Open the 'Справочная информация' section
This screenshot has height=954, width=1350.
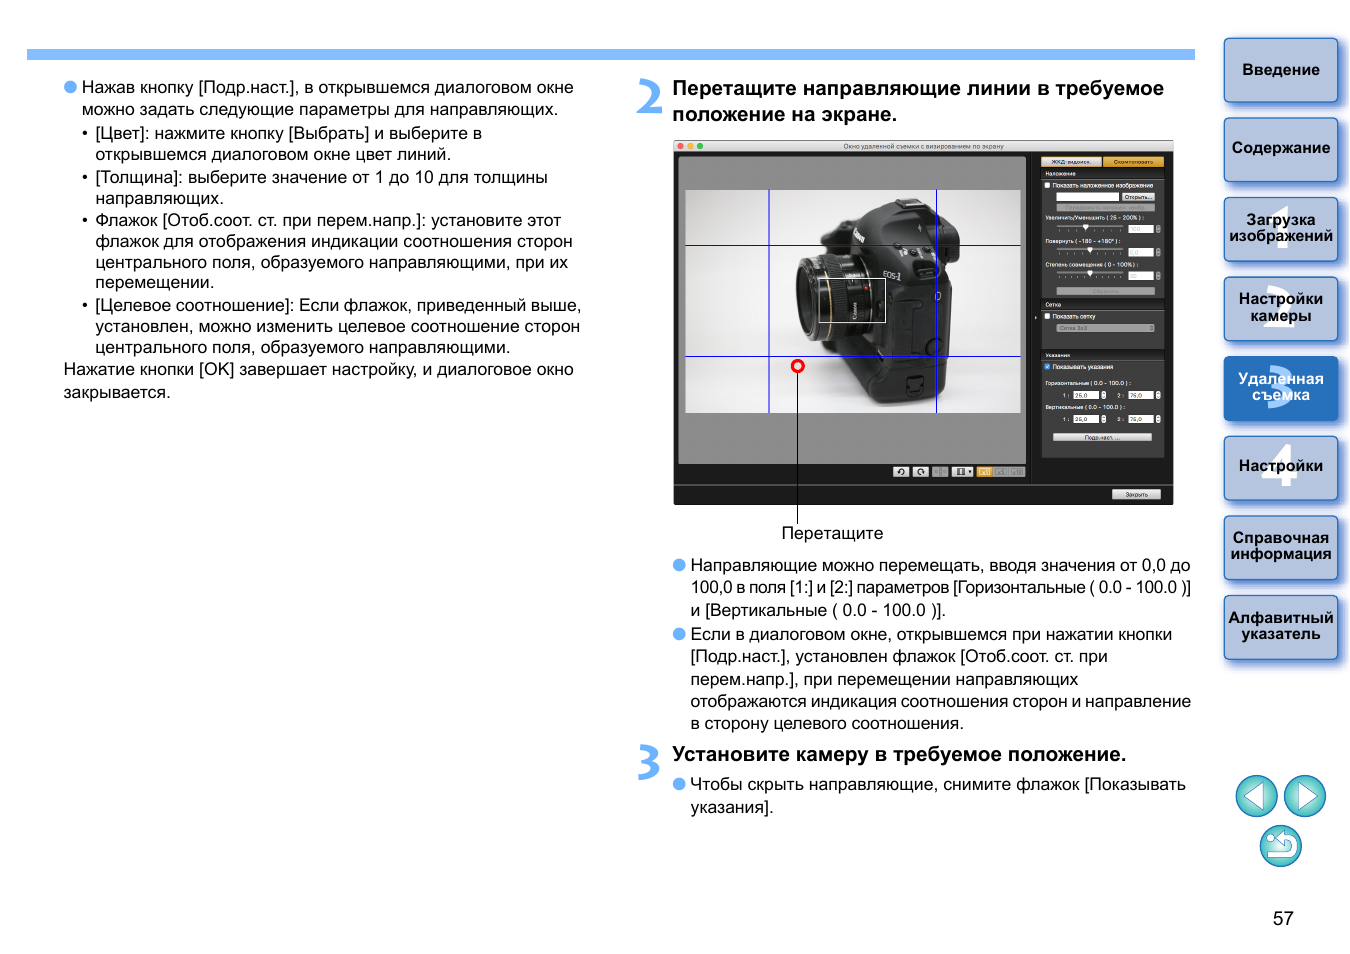coord(1281,547)
